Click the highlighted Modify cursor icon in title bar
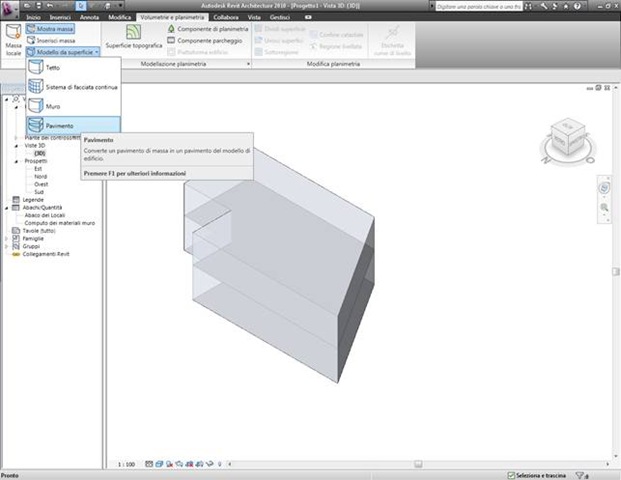This screenshot has width=621, height=480. pyautogui.click(x=81, y=6)
